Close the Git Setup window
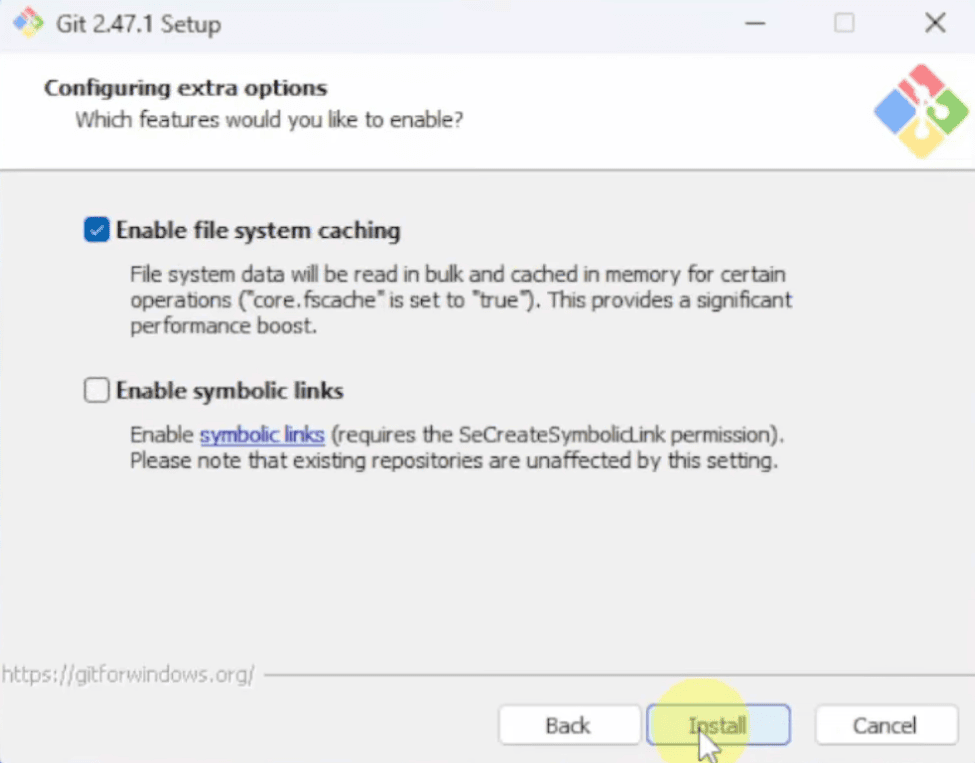The width and height of the screenshot is (975, 763). pyautogui.click(x=935, y=24)
